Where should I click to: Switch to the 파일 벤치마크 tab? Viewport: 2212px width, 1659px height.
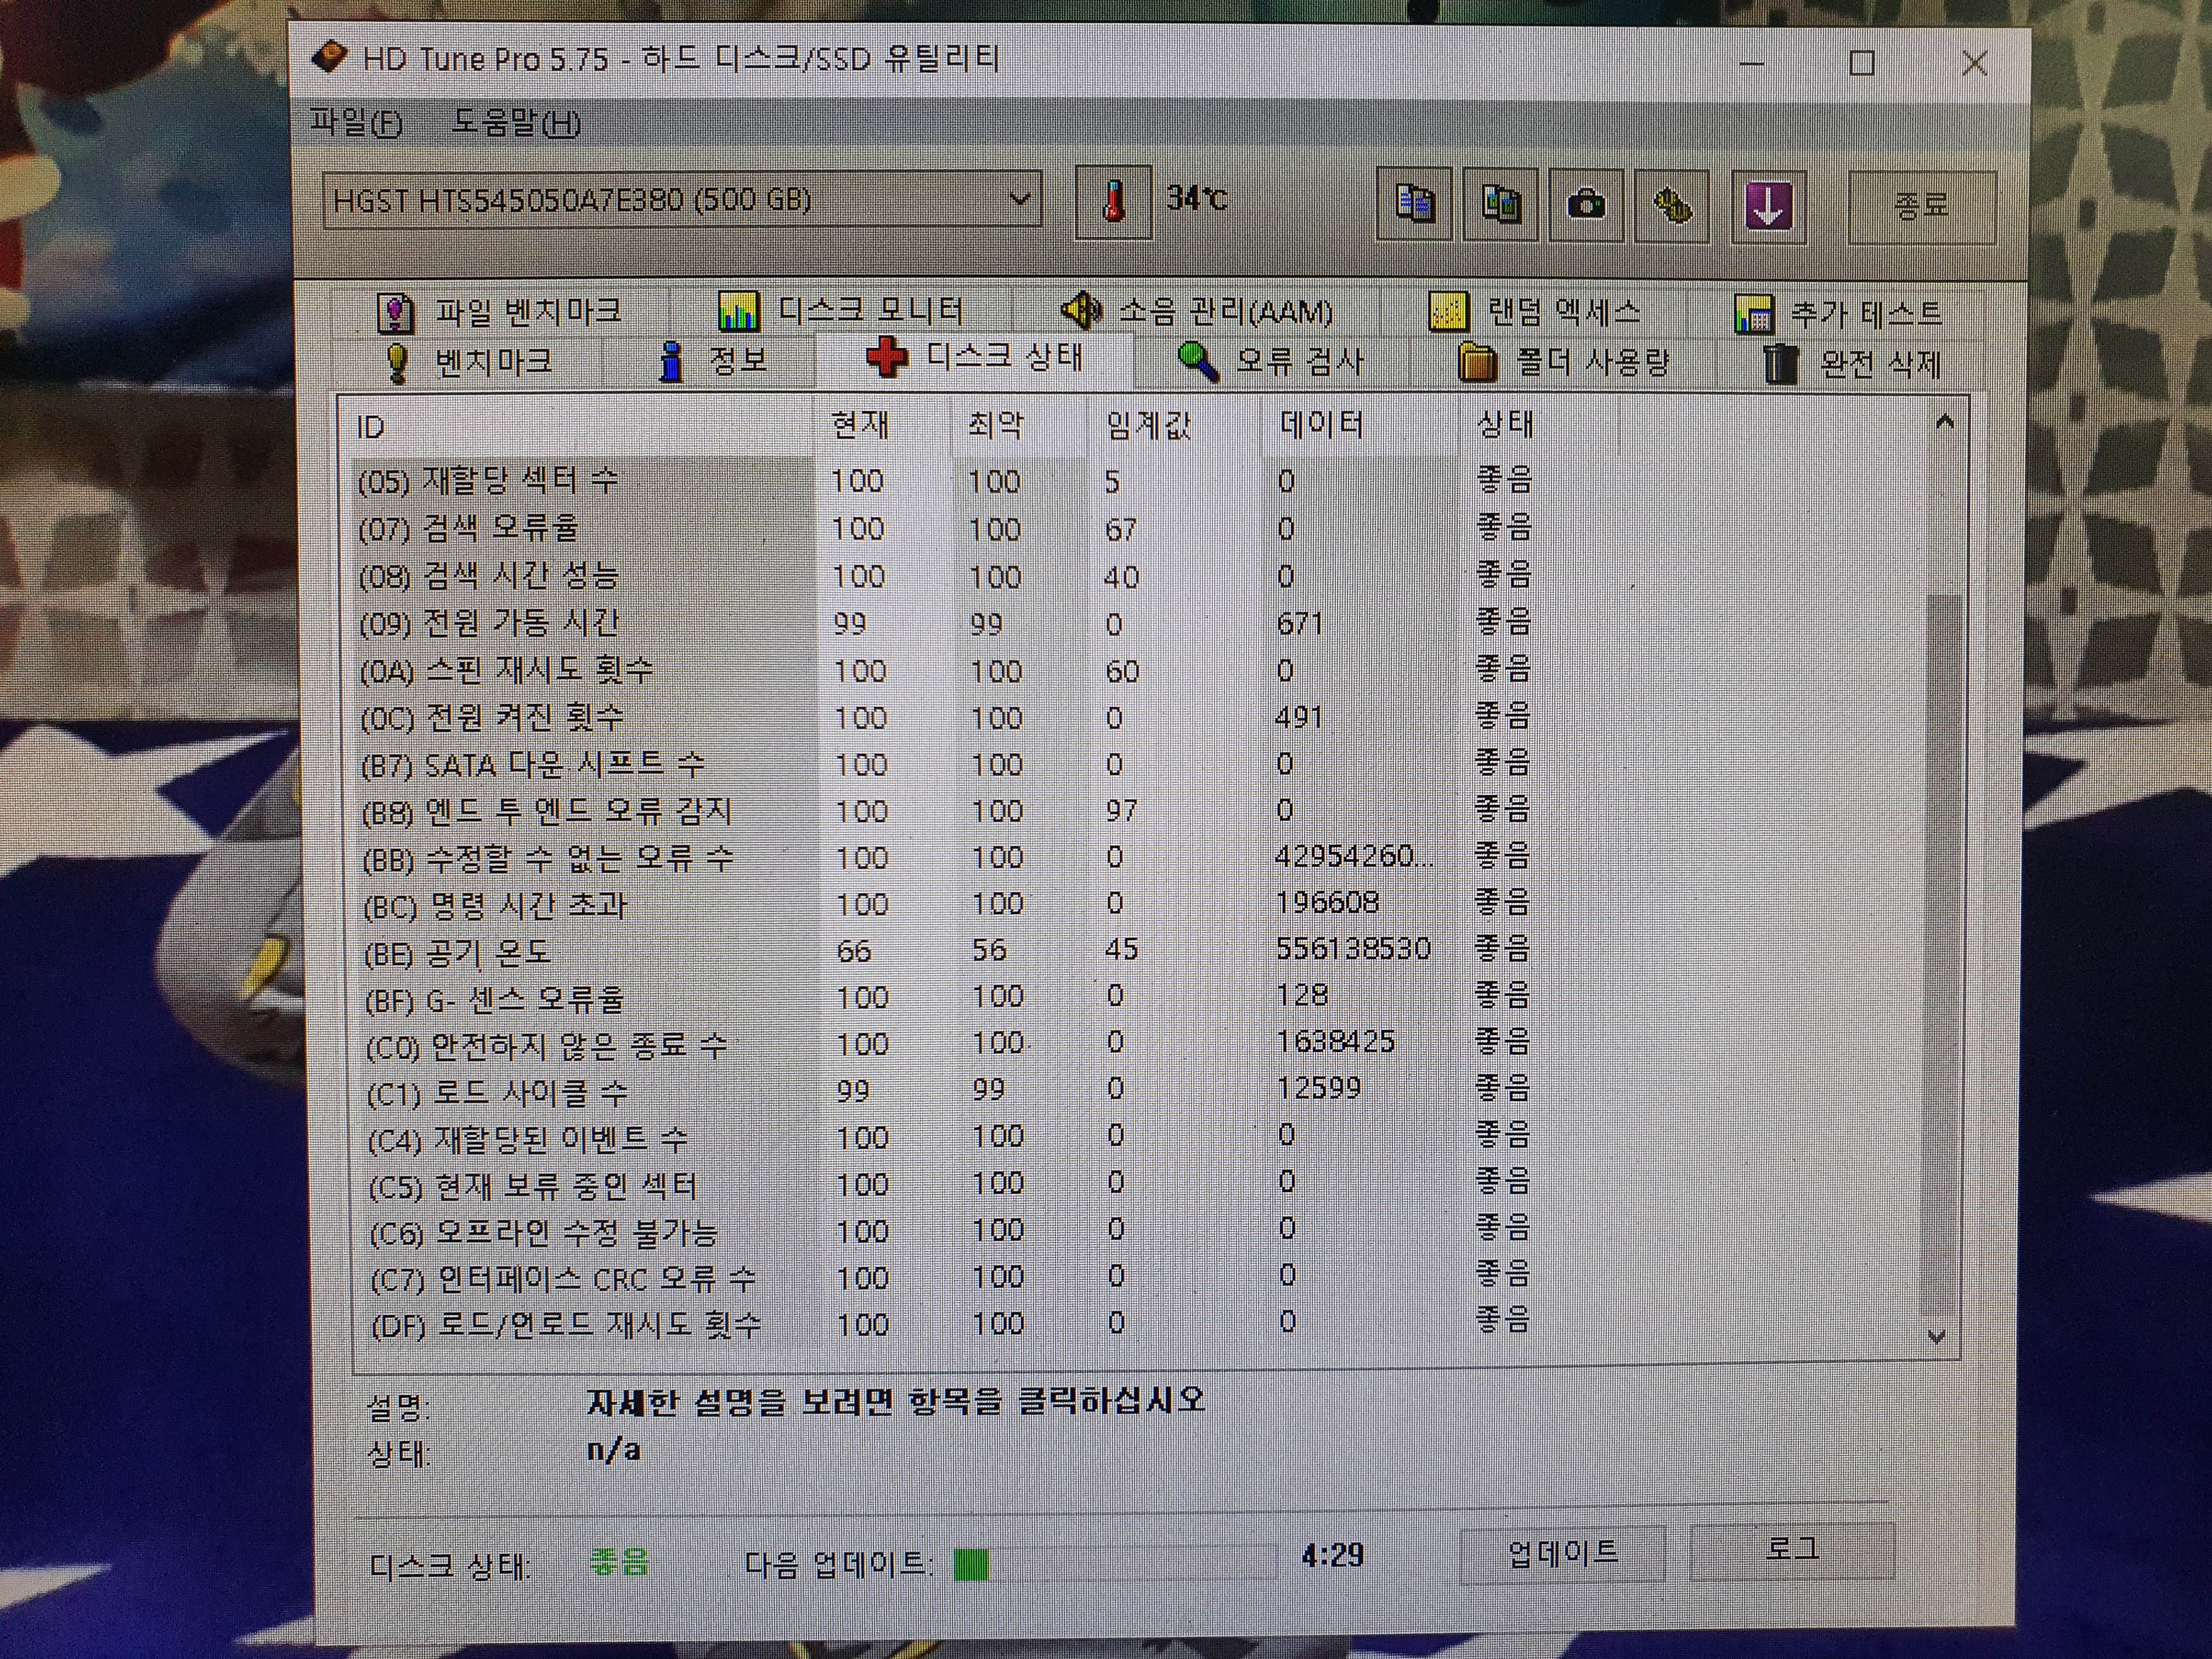(x=500, y=312)
